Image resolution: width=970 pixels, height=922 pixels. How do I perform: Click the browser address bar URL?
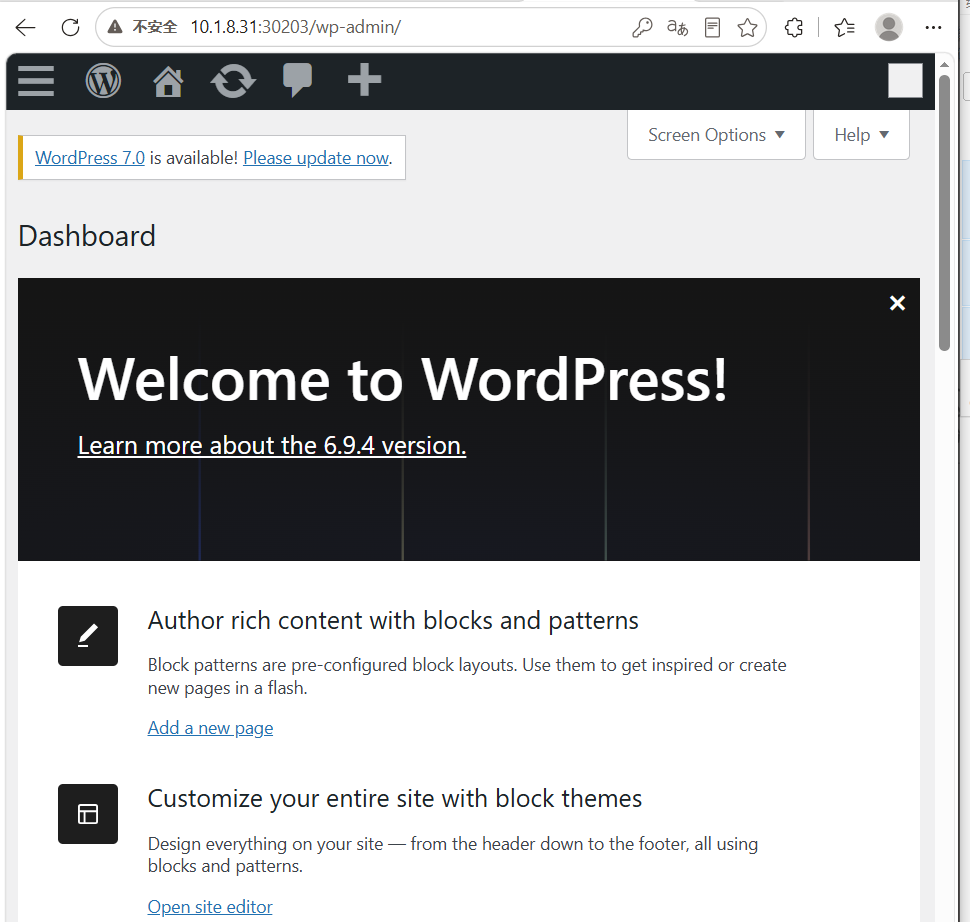(296, 27)
